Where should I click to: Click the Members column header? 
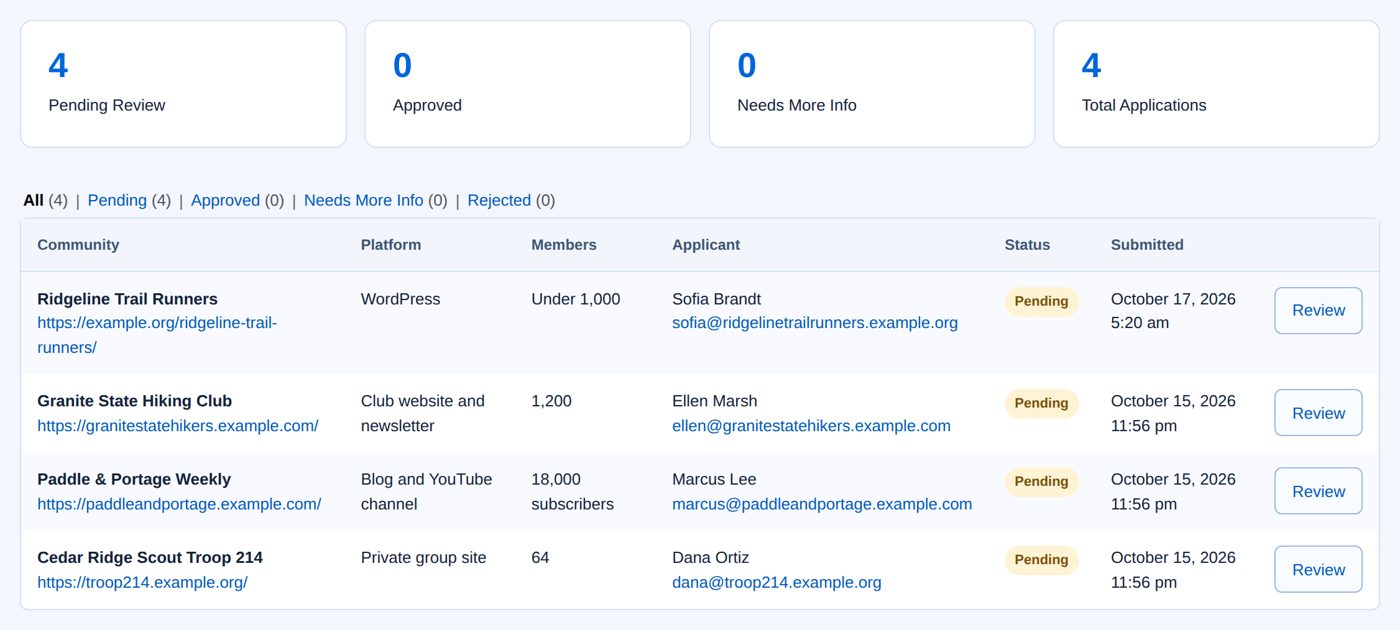click(x=564, y=245)
